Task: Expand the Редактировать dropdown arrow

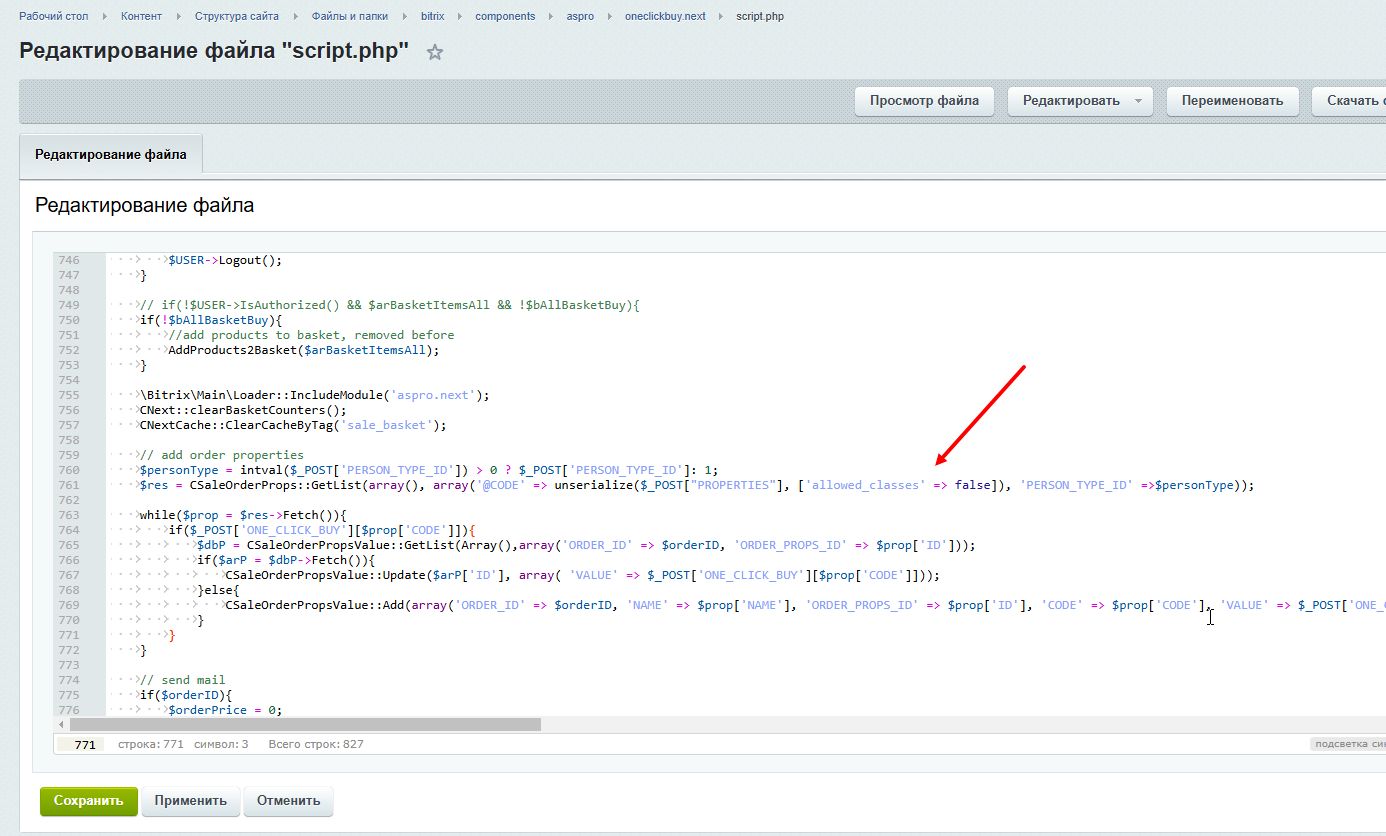Action: click(x=1138, y=101)
